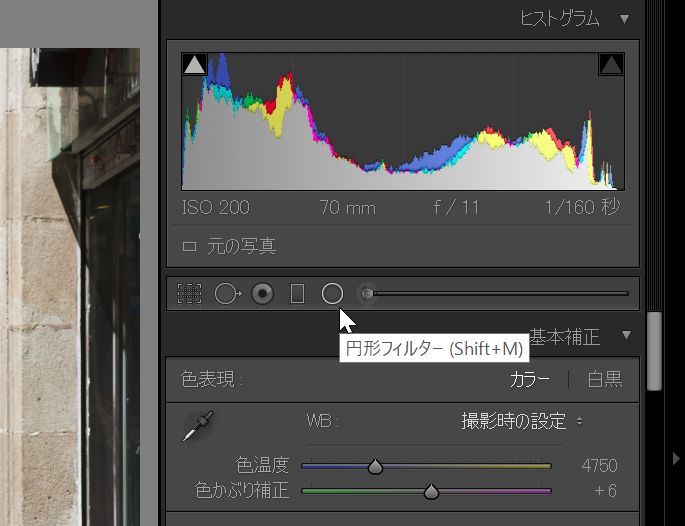Click the right panel collapse arrow
This screenshot has height=526, width=685.
pyautogui.click(x=676, y=459)
